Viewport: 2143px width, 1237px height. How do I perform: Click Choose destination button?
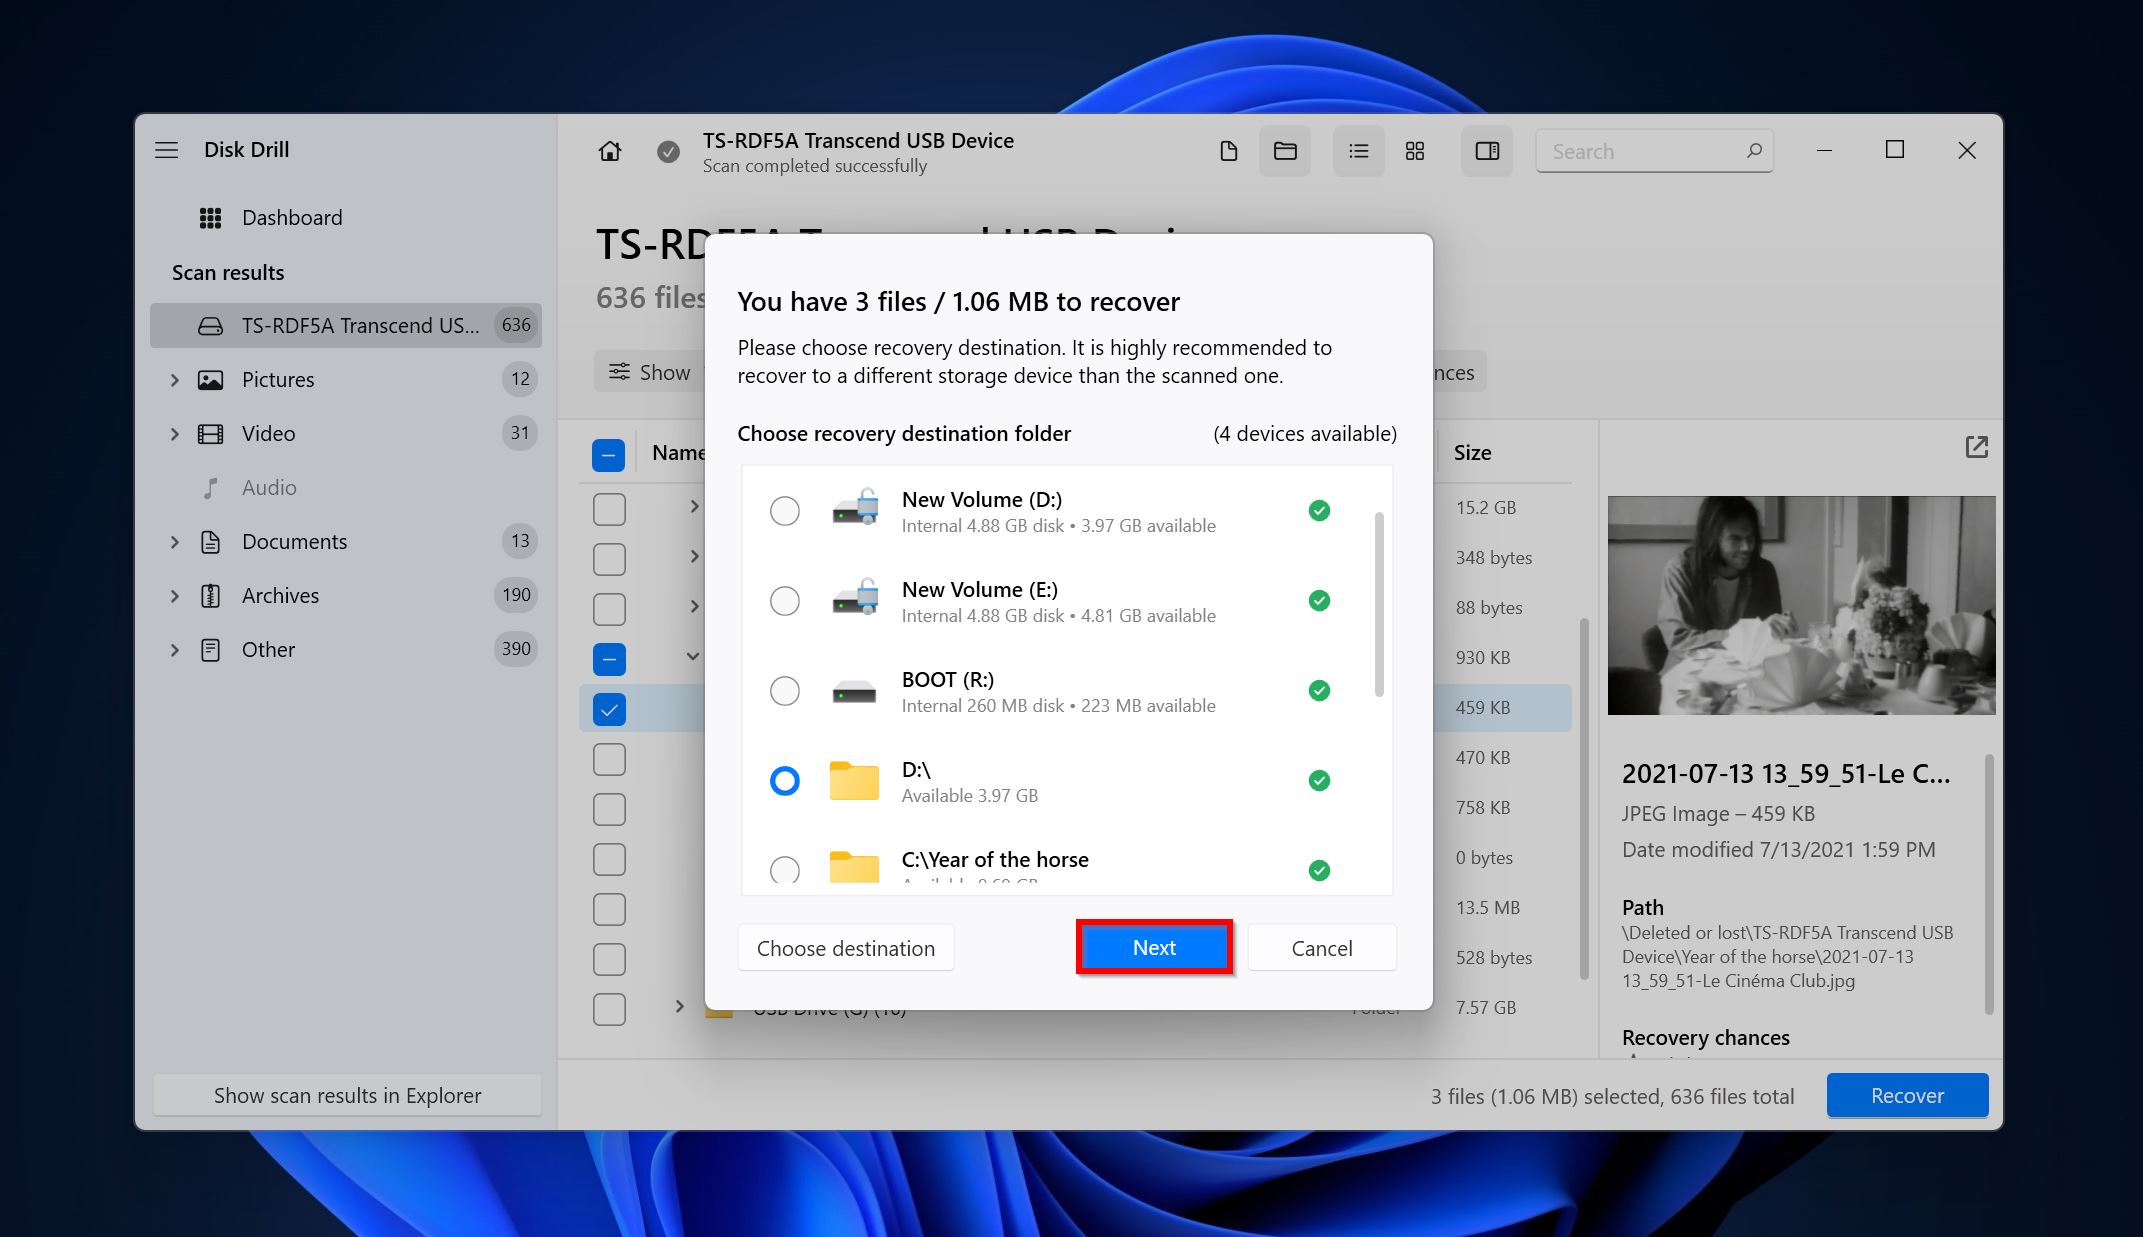click(x=846, y=948)
